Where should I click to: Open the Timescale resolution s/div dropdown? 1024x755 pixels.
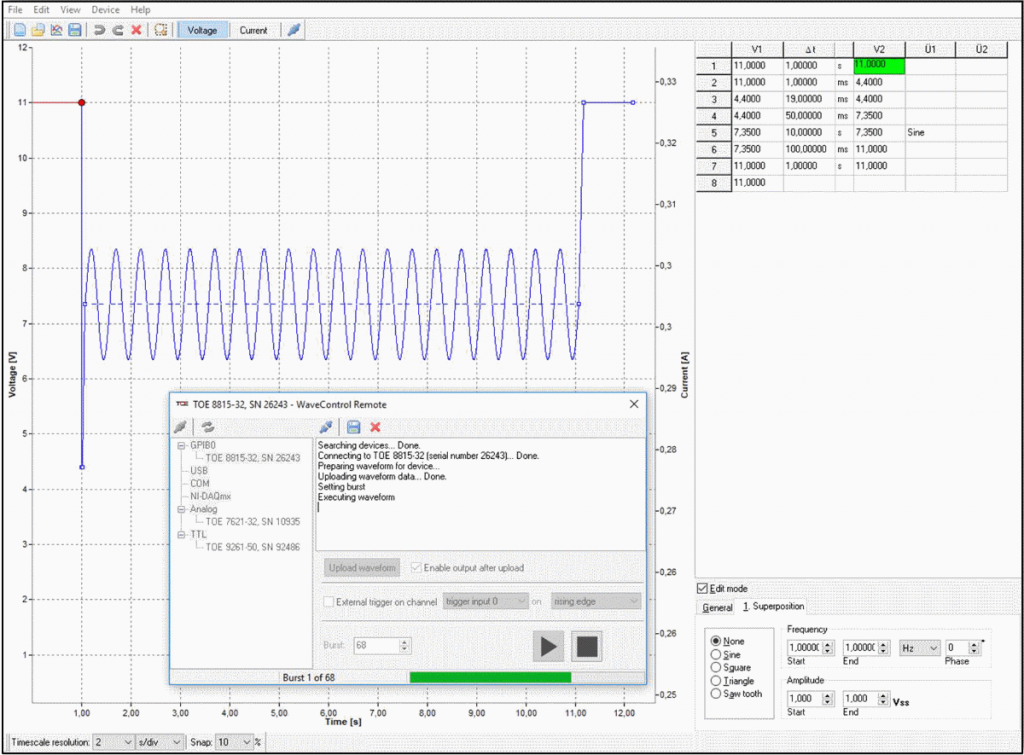(160, 742)
